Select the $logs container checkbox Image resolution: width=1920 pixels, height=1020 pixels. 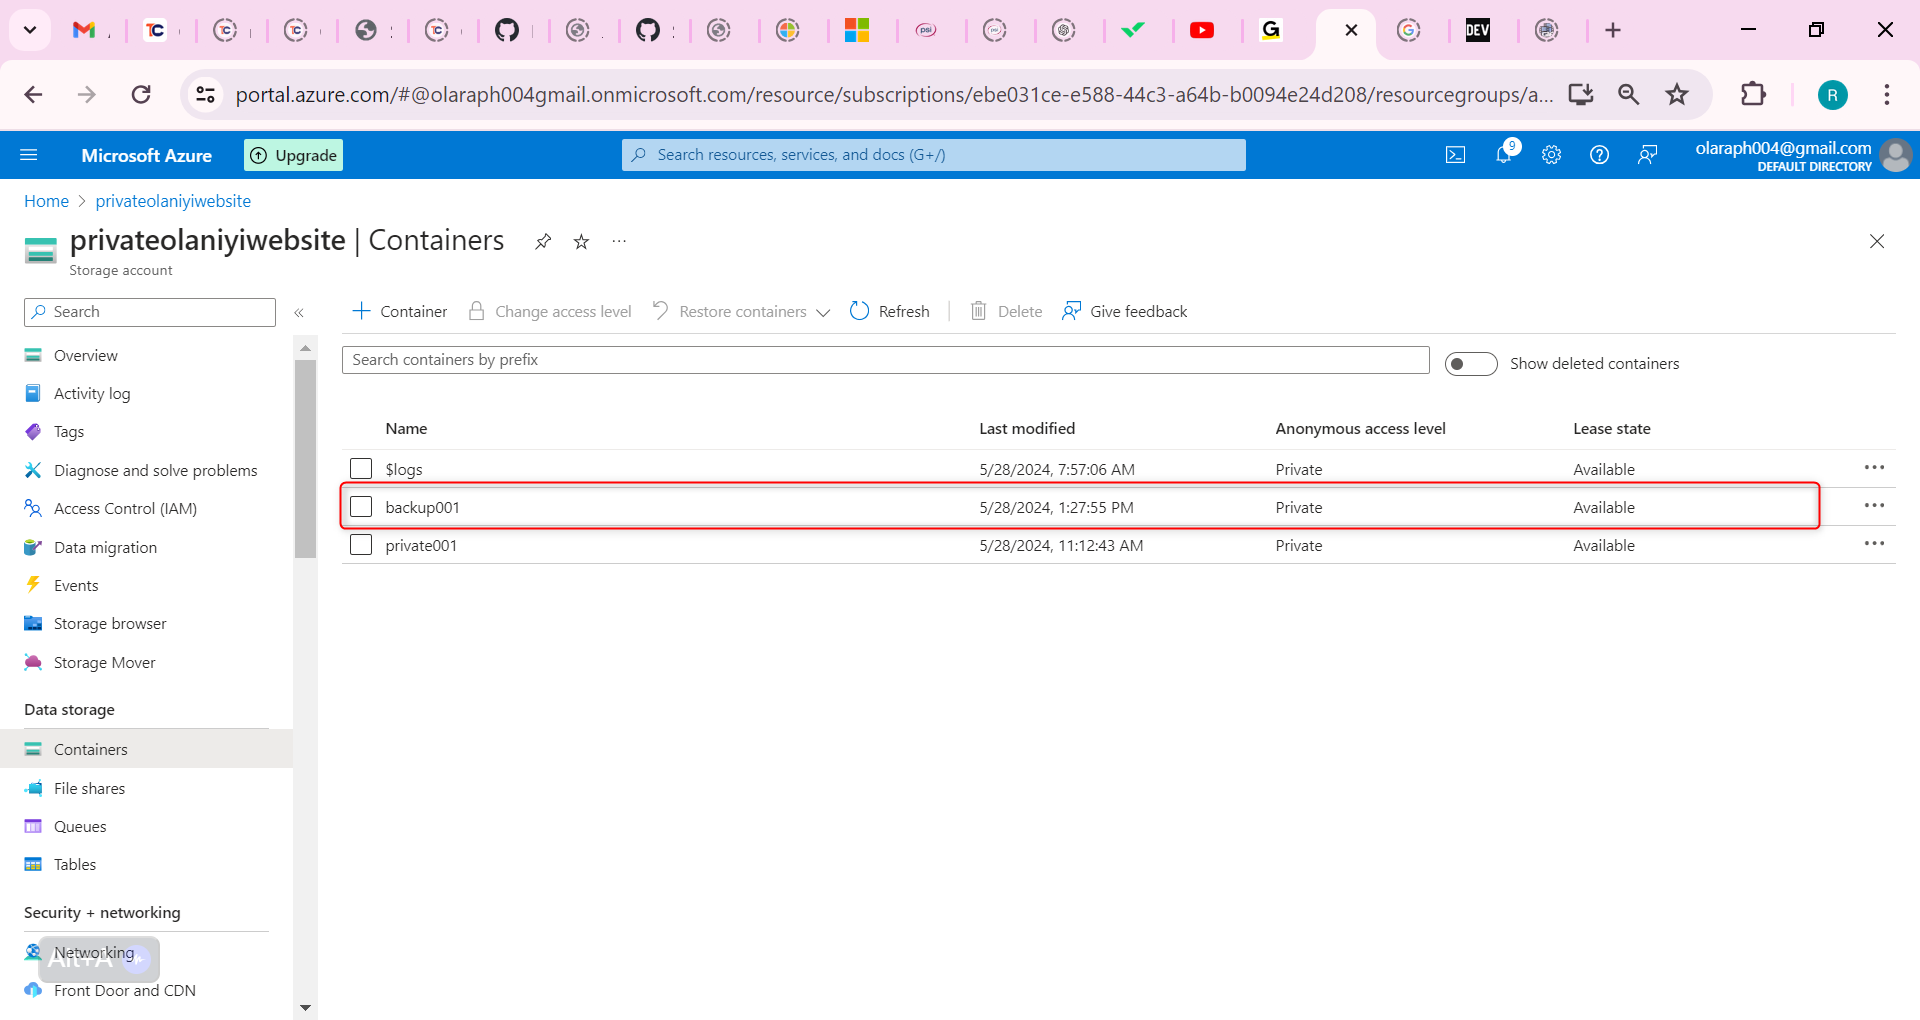361,469
